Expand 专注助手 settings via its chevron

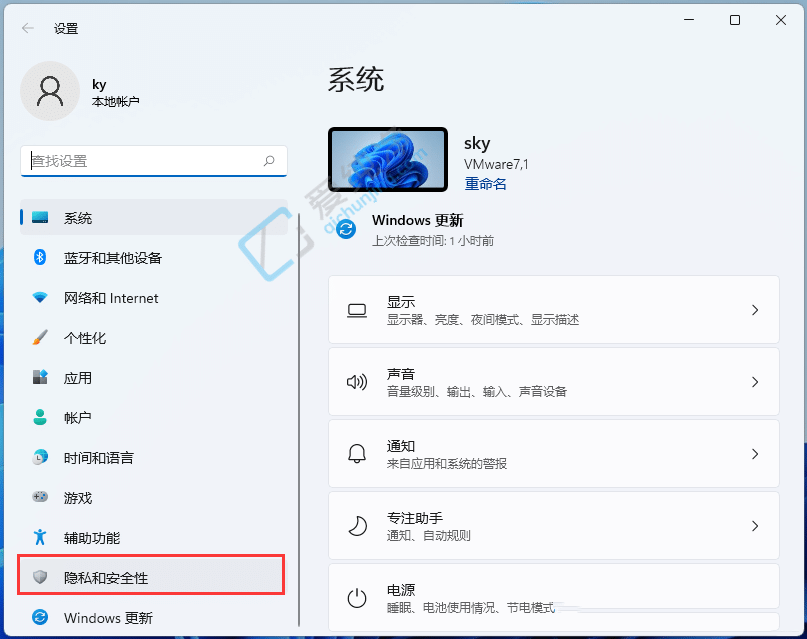point(755,526)
